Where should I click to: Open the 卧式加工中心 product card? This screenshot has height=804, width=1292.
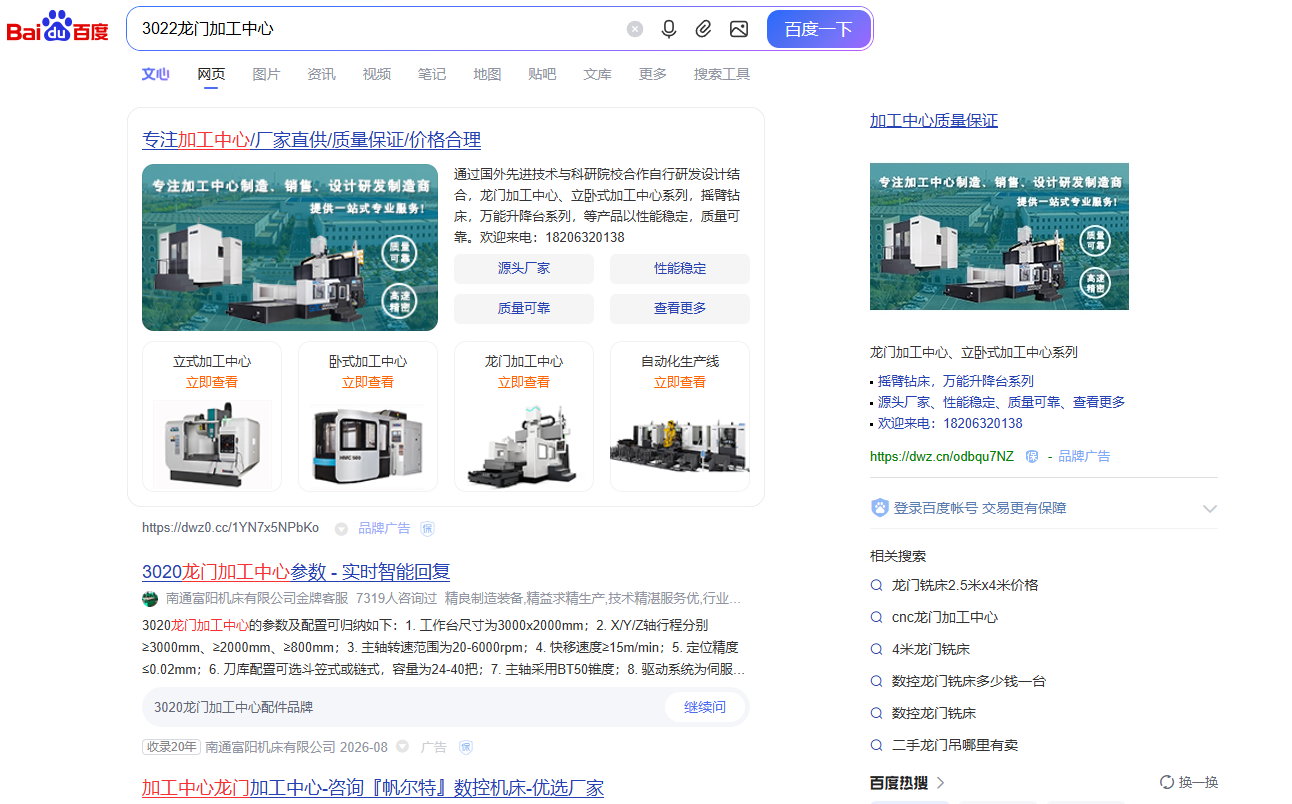click(x=368, y=416)
